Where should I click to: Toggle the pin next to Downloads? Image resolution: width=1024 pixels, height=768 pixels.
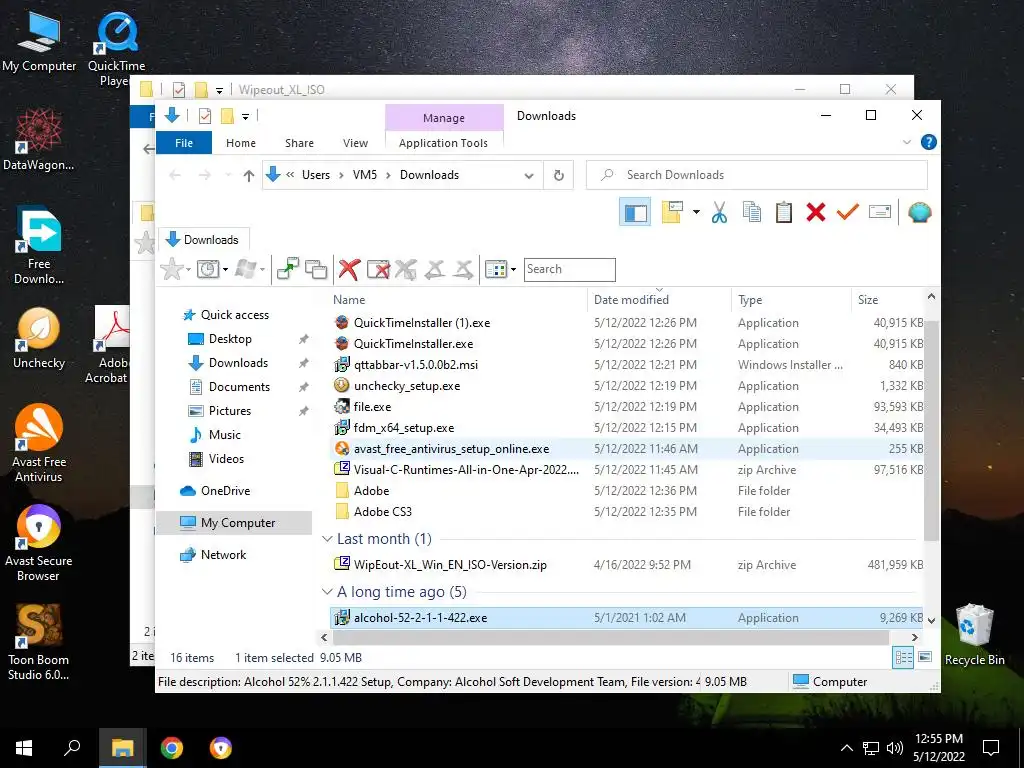(304, 363)
